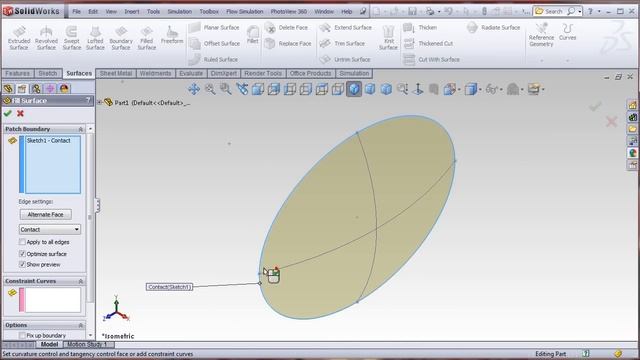The width and height of the screenshot is (640, 360).
Task: Open the Flow Simulation menu
Action: coord(244,11)
